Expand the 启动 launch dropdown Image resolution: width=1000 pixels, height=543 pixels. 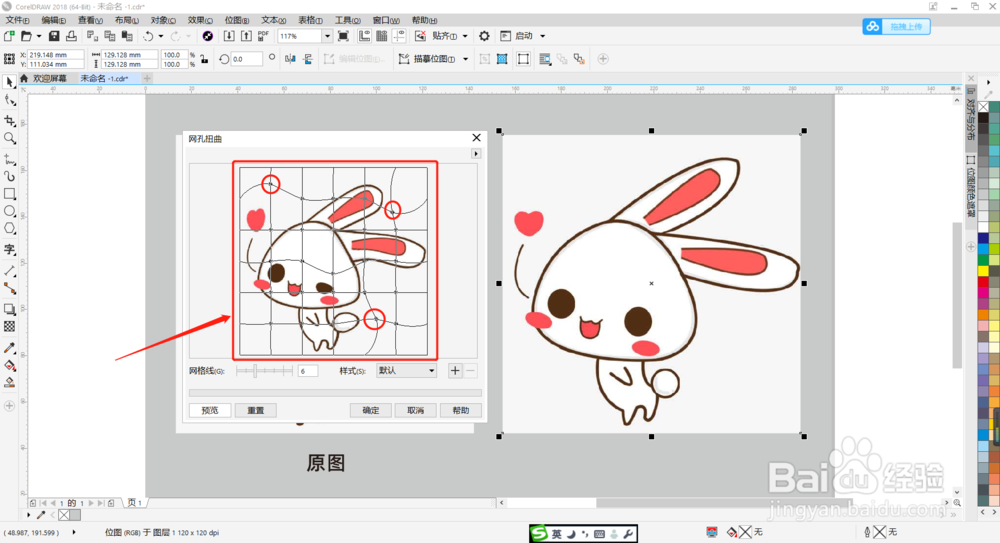[x=543, y=36]
